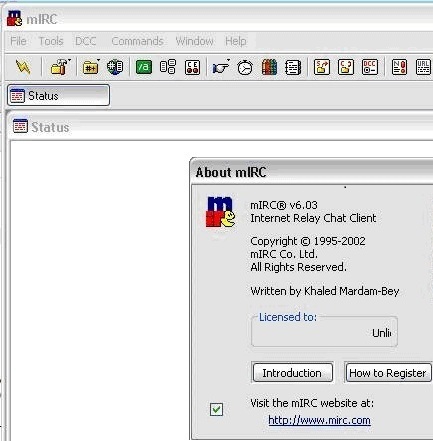Open mIRC Options hammer icon
Viewport: 433px width, 441px height.
tap(59, 67)
